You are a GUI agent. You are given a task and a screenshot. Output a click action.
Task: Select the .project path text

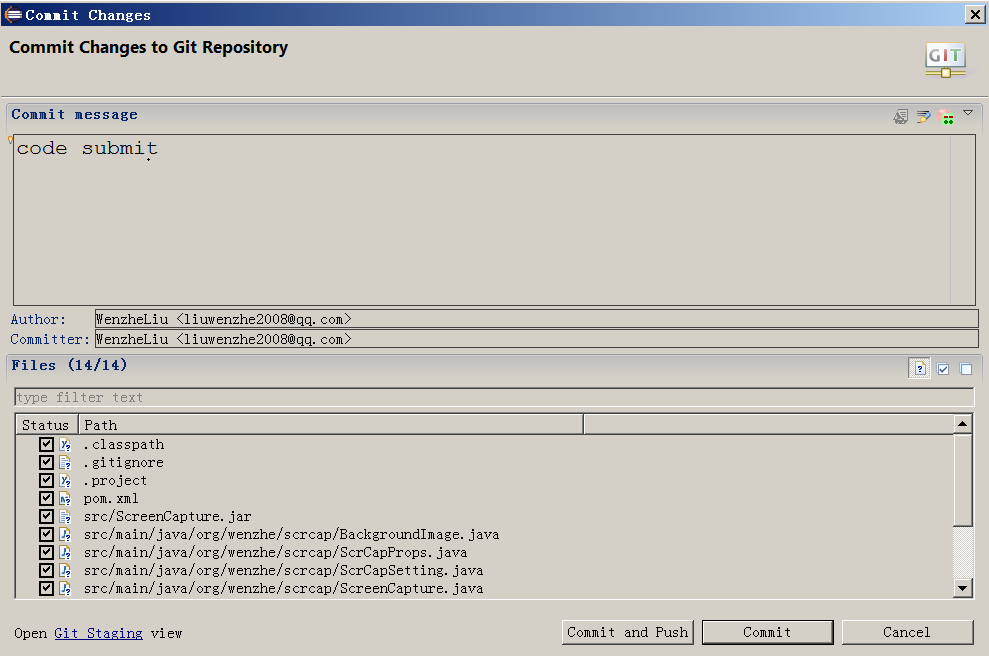[115, 481]
